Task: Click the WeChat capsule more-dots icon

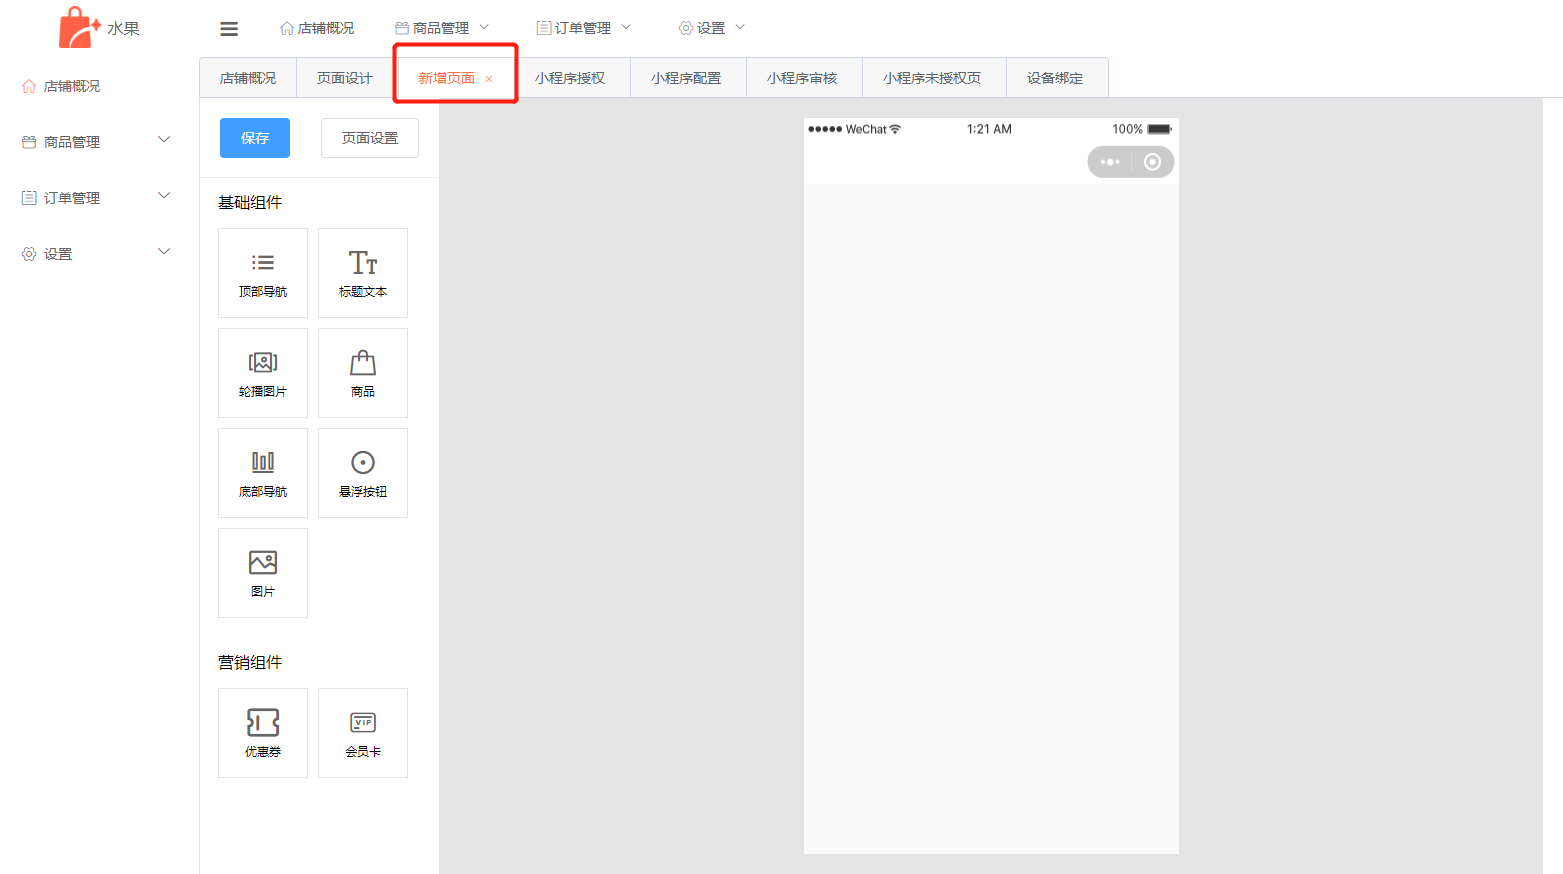Action: [x=1110, y=162]
